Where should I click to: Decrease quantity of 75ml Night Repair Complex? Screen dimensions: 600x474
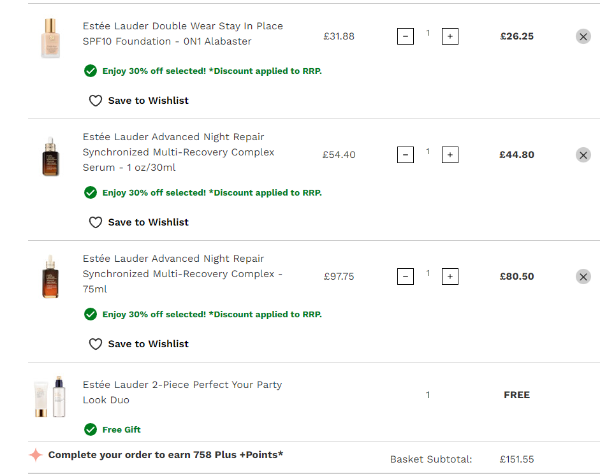(405, 276)
